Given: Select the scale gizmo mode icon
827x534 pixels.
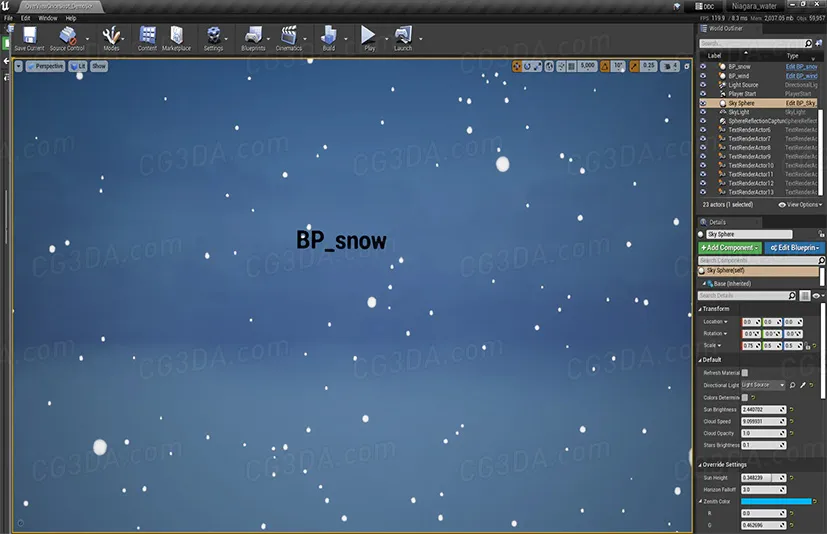Looking at the screenshot, I should coord(537,66).
